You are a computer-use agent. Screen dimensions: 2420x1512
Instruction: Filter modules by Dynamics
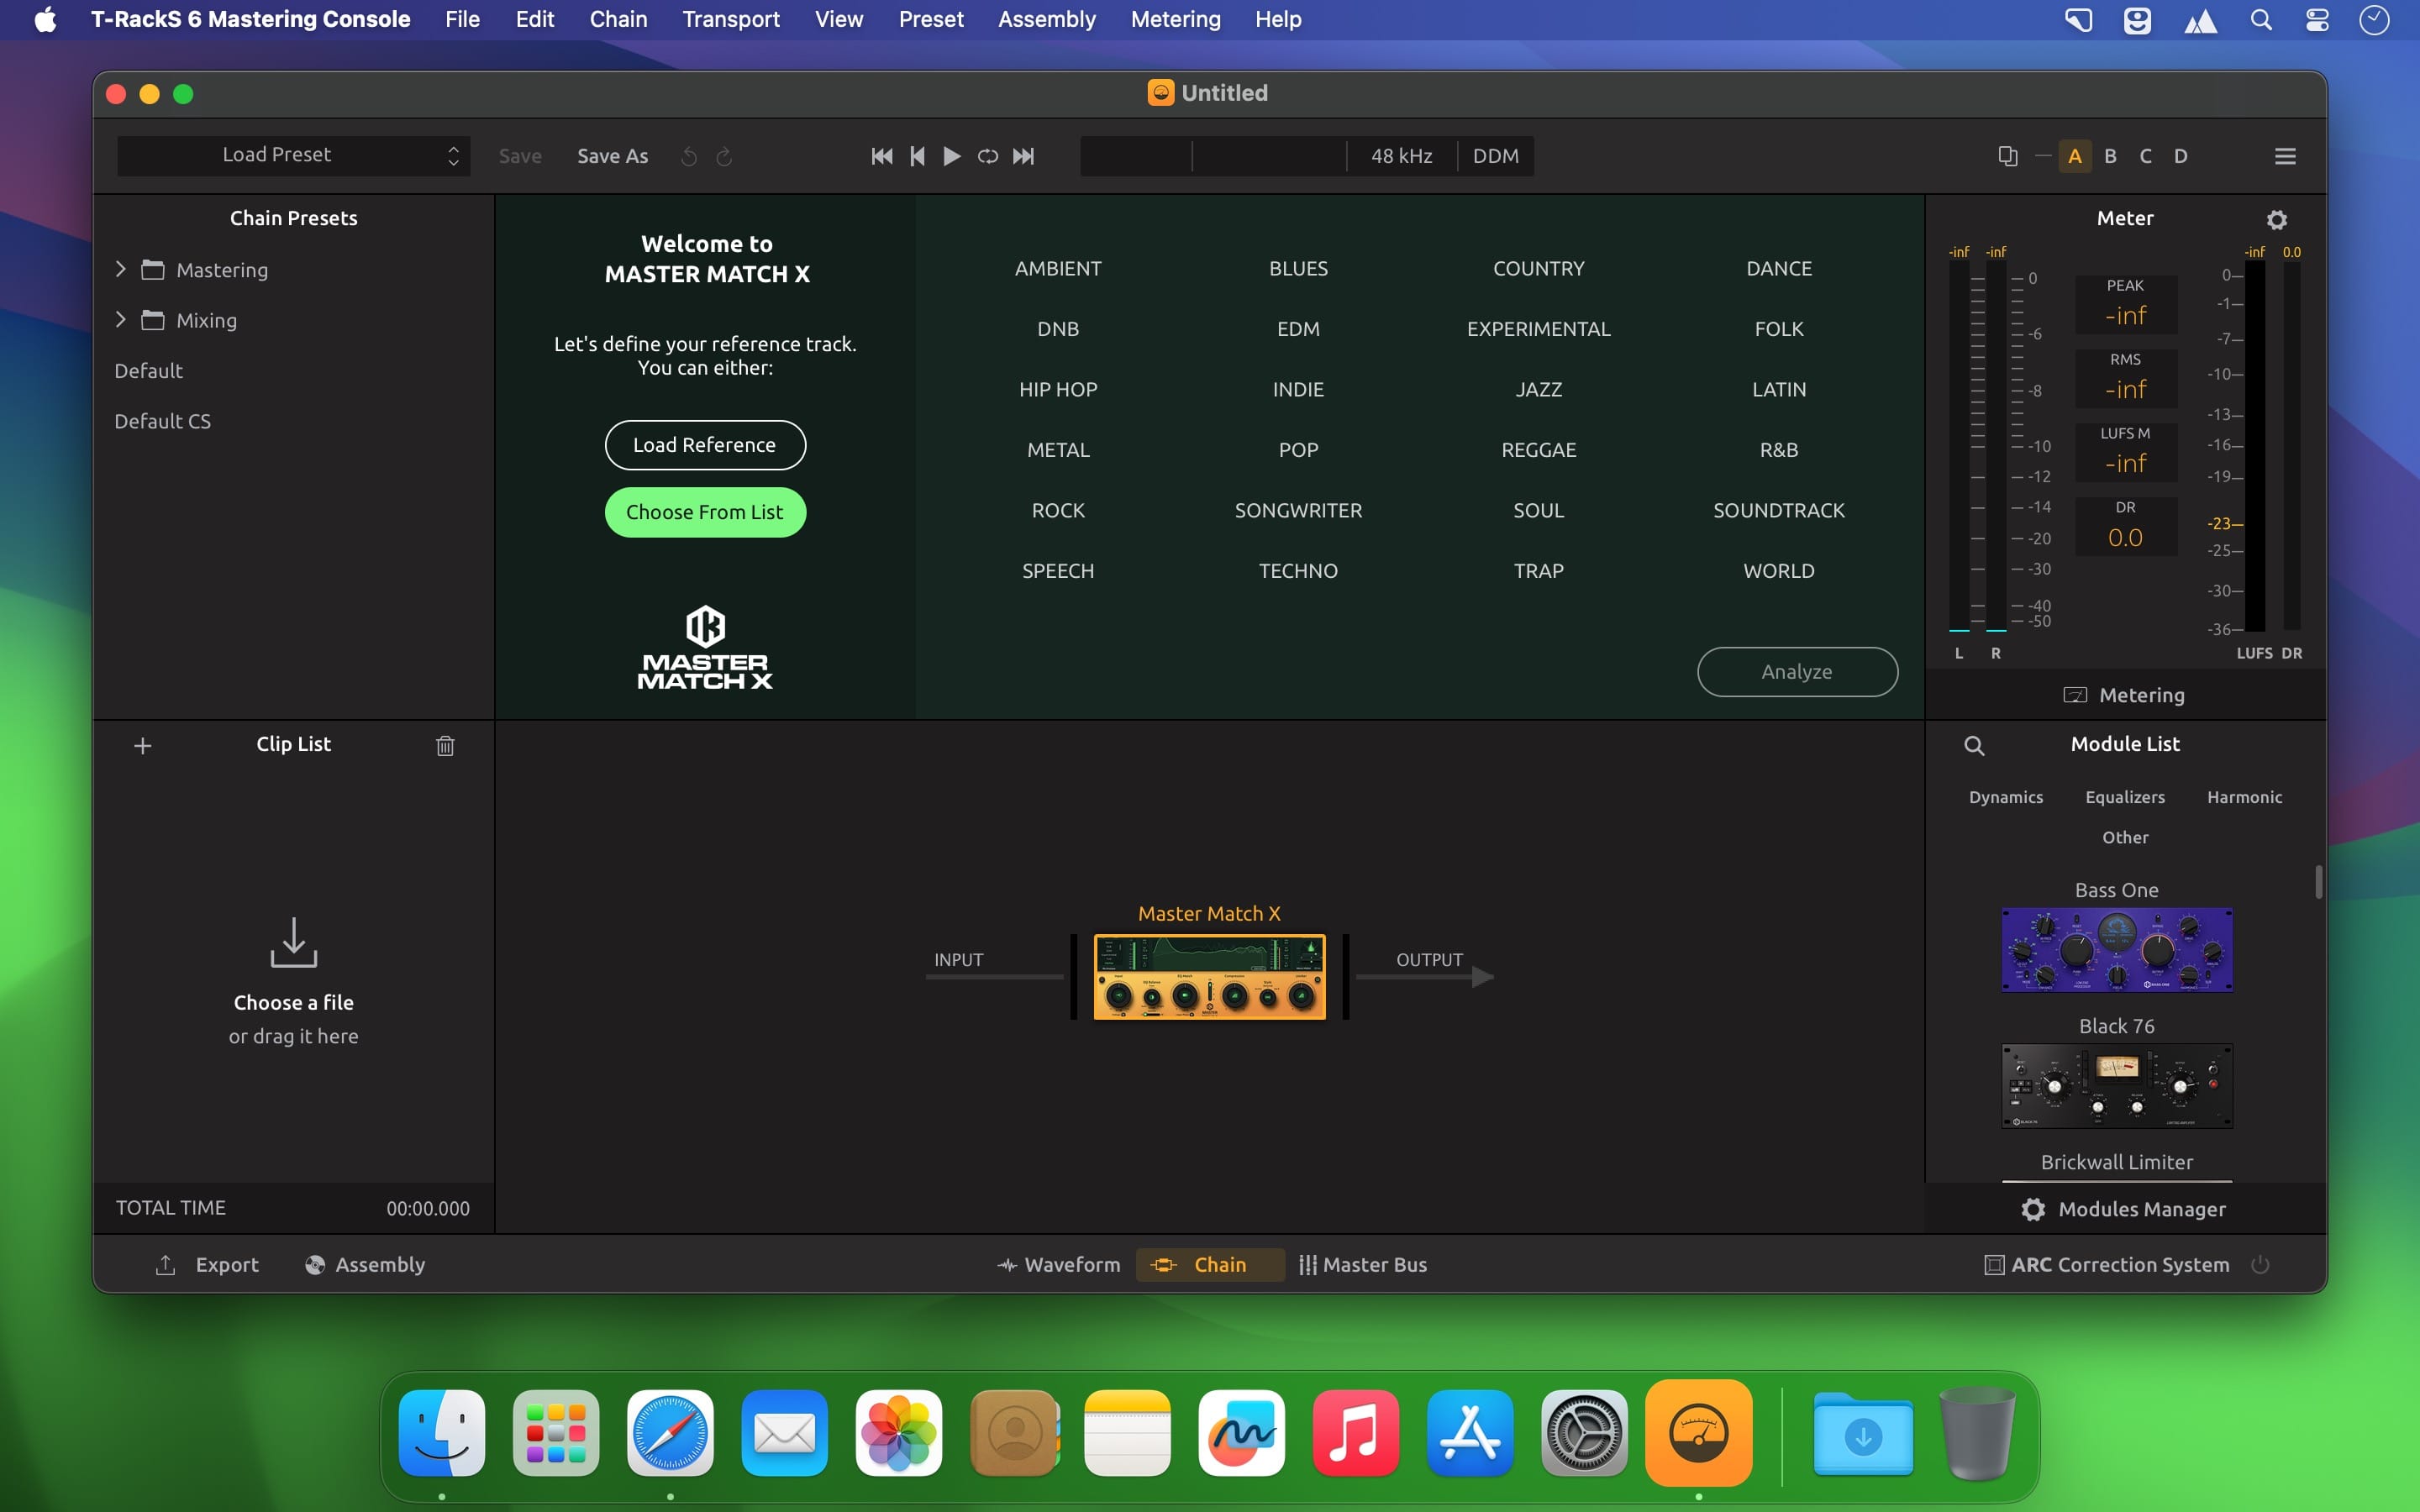2006,797
